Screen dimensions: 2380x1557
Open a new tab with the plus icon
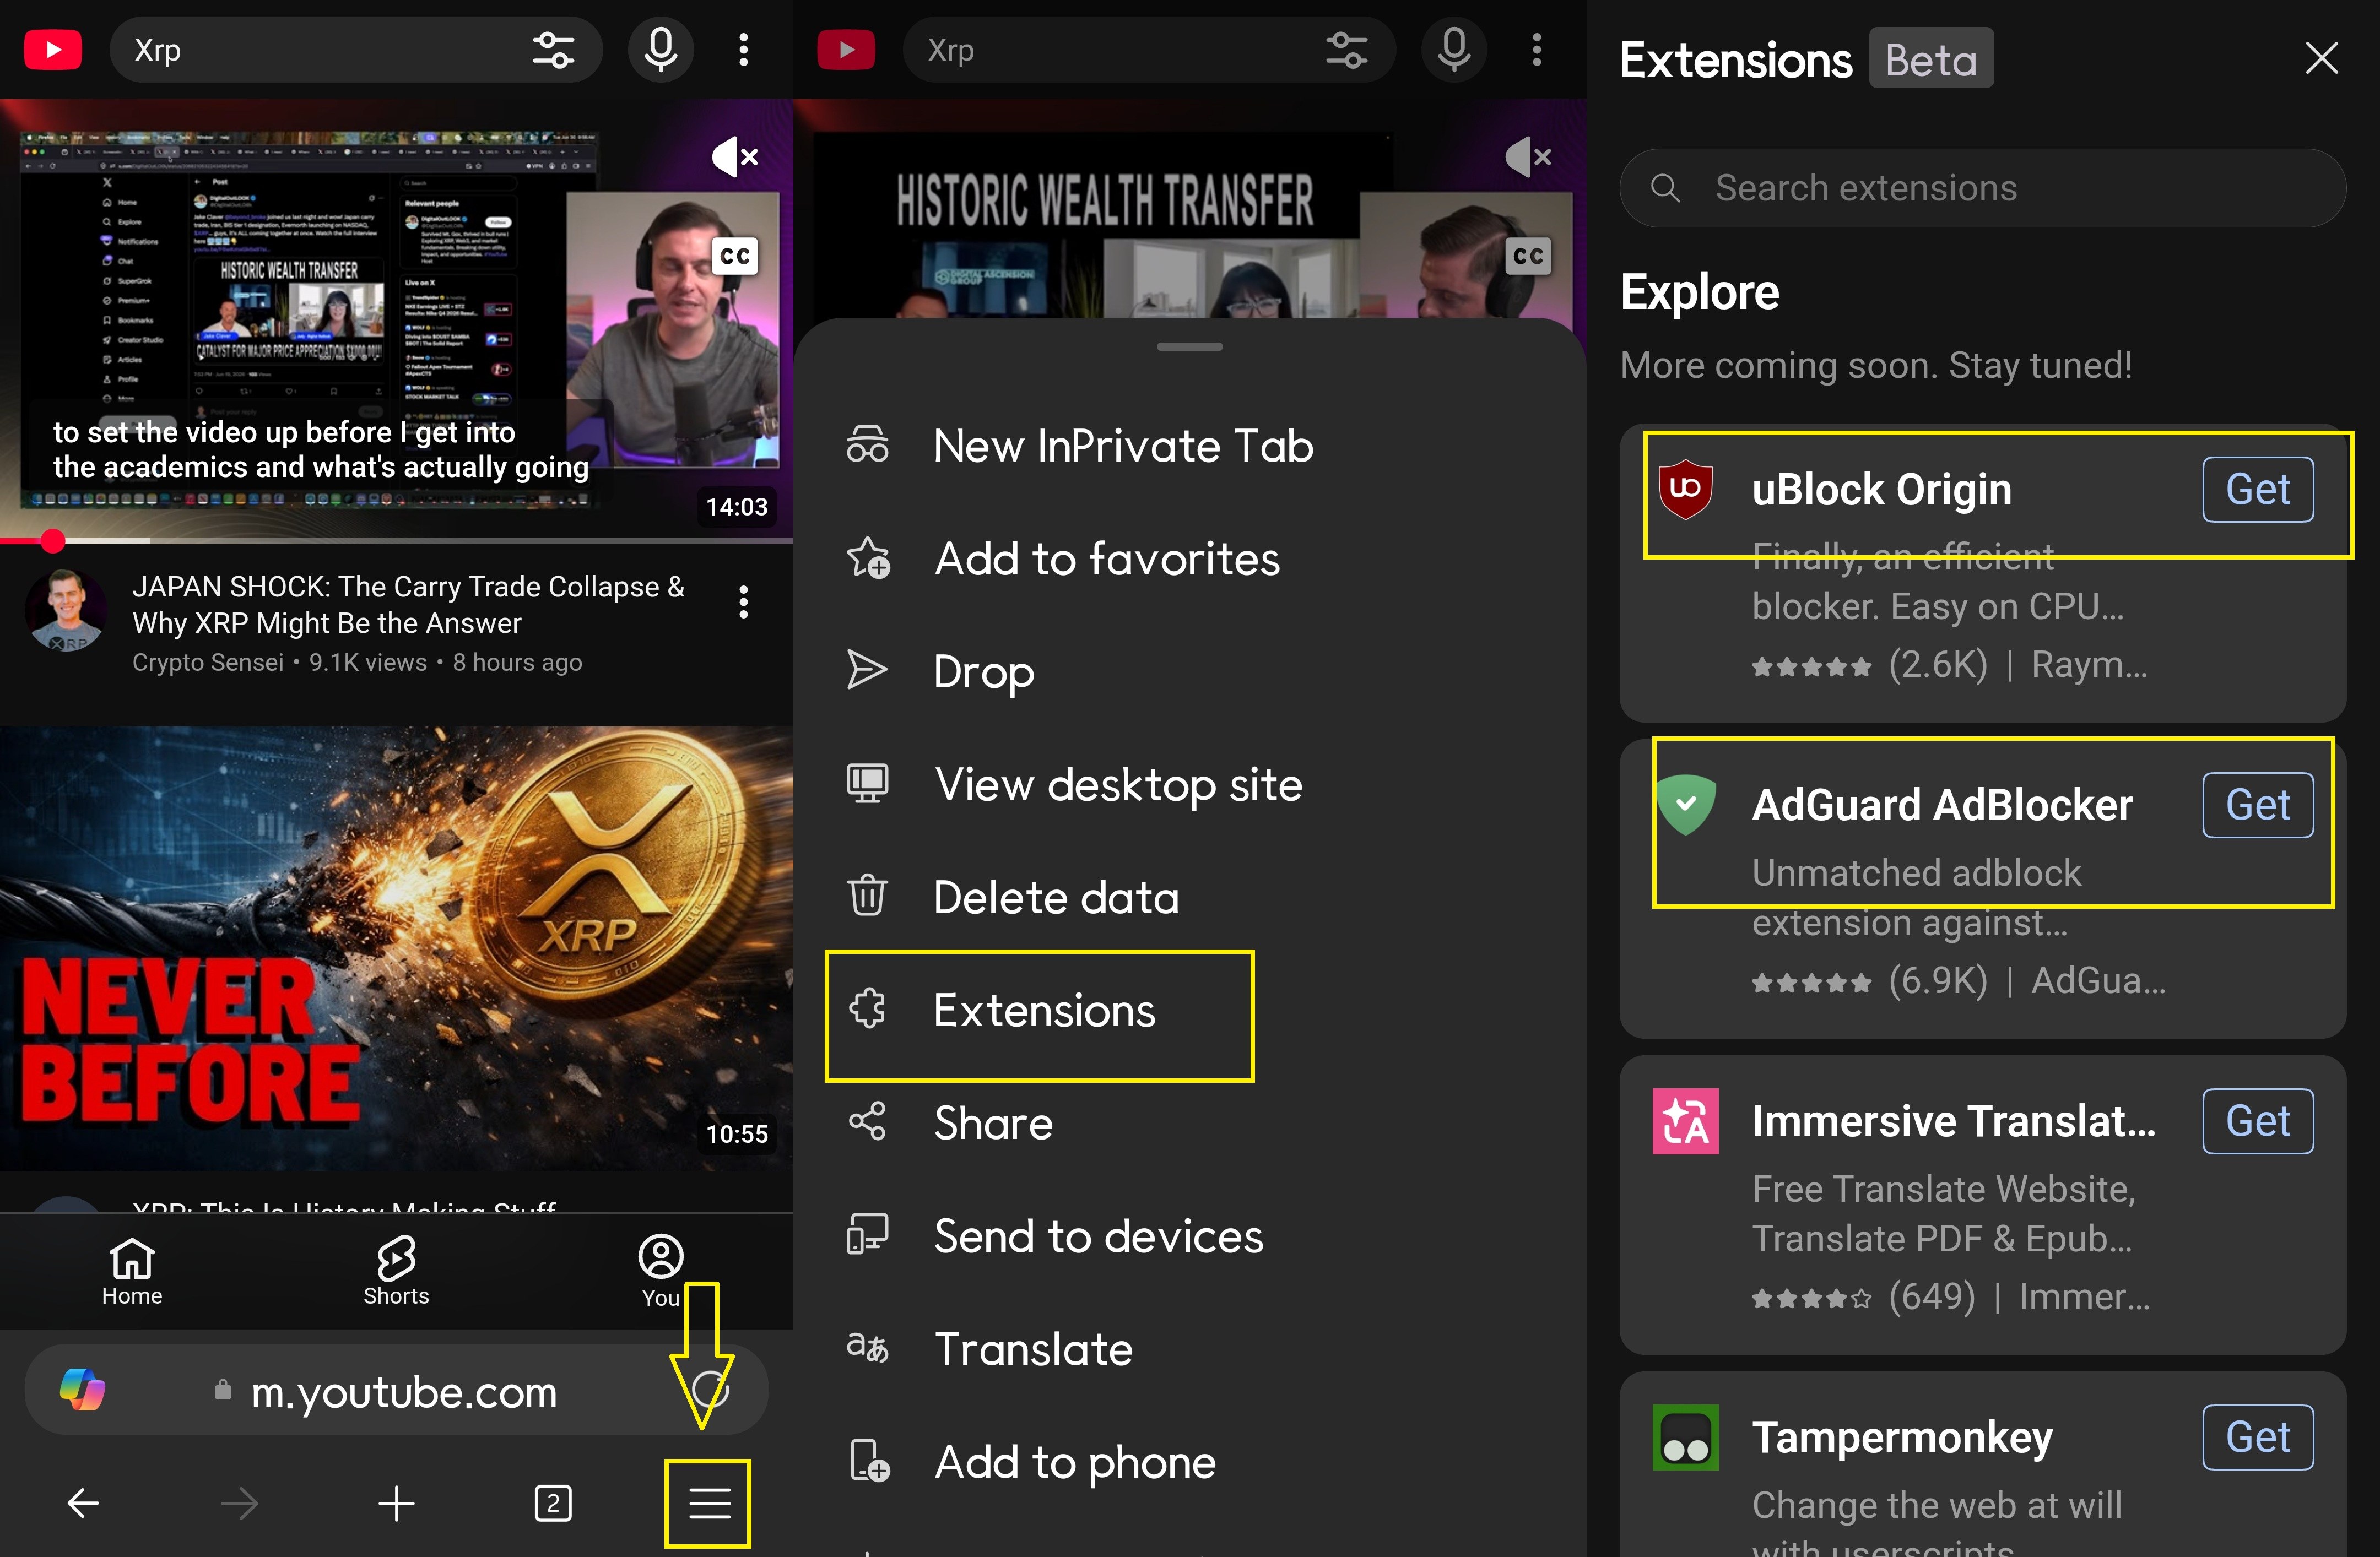click(x=396, y=1503)
